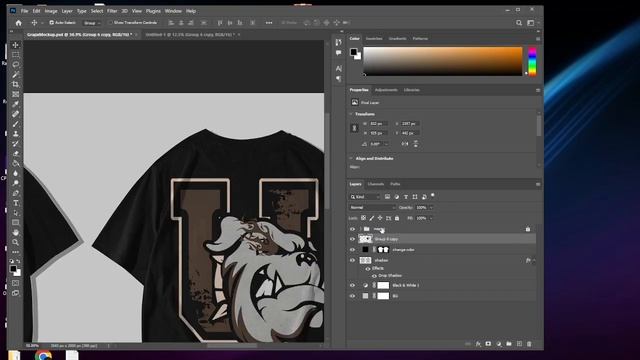Hide the change color layer
The width and height of the screenshot is (640, 360).
(352, 250)
